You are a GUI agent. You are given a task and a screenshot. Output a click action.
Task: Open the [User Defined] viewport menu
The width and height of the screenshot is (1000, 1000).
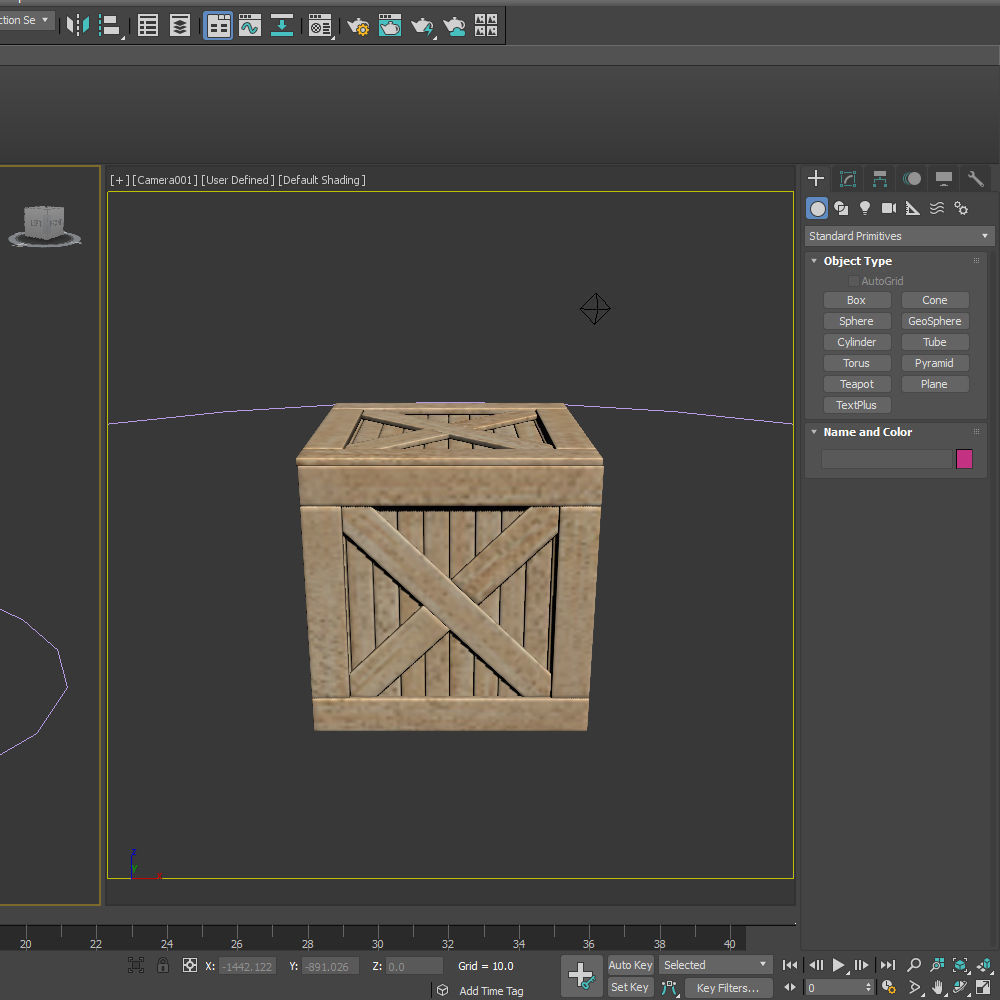(x=238, y=180)
